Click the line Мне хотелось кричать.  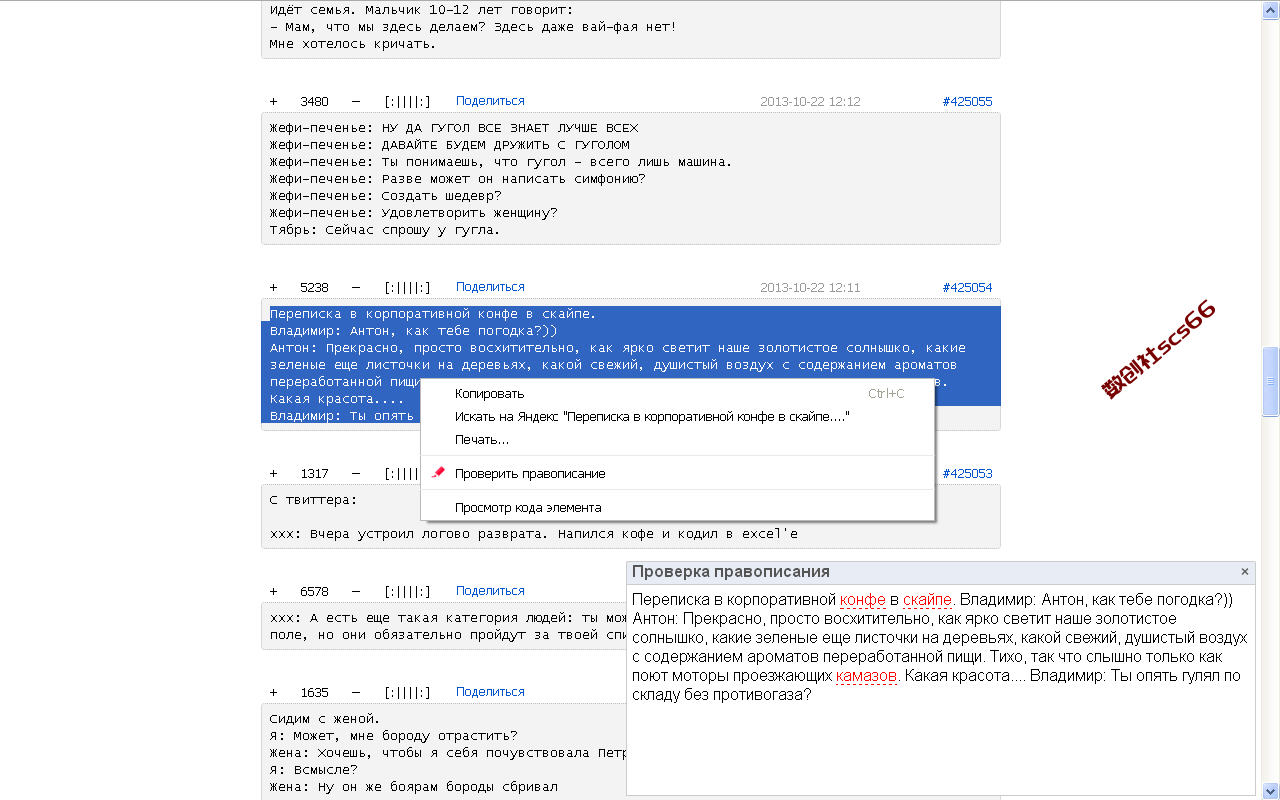(x=353, y=43)
